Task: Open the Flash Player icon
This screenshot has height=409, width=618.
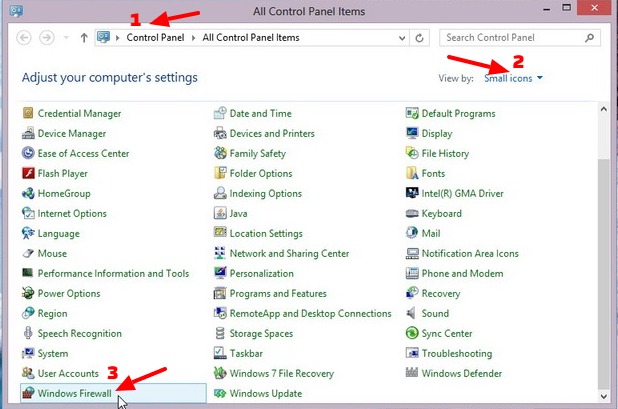Action: [x=28, y=173]
